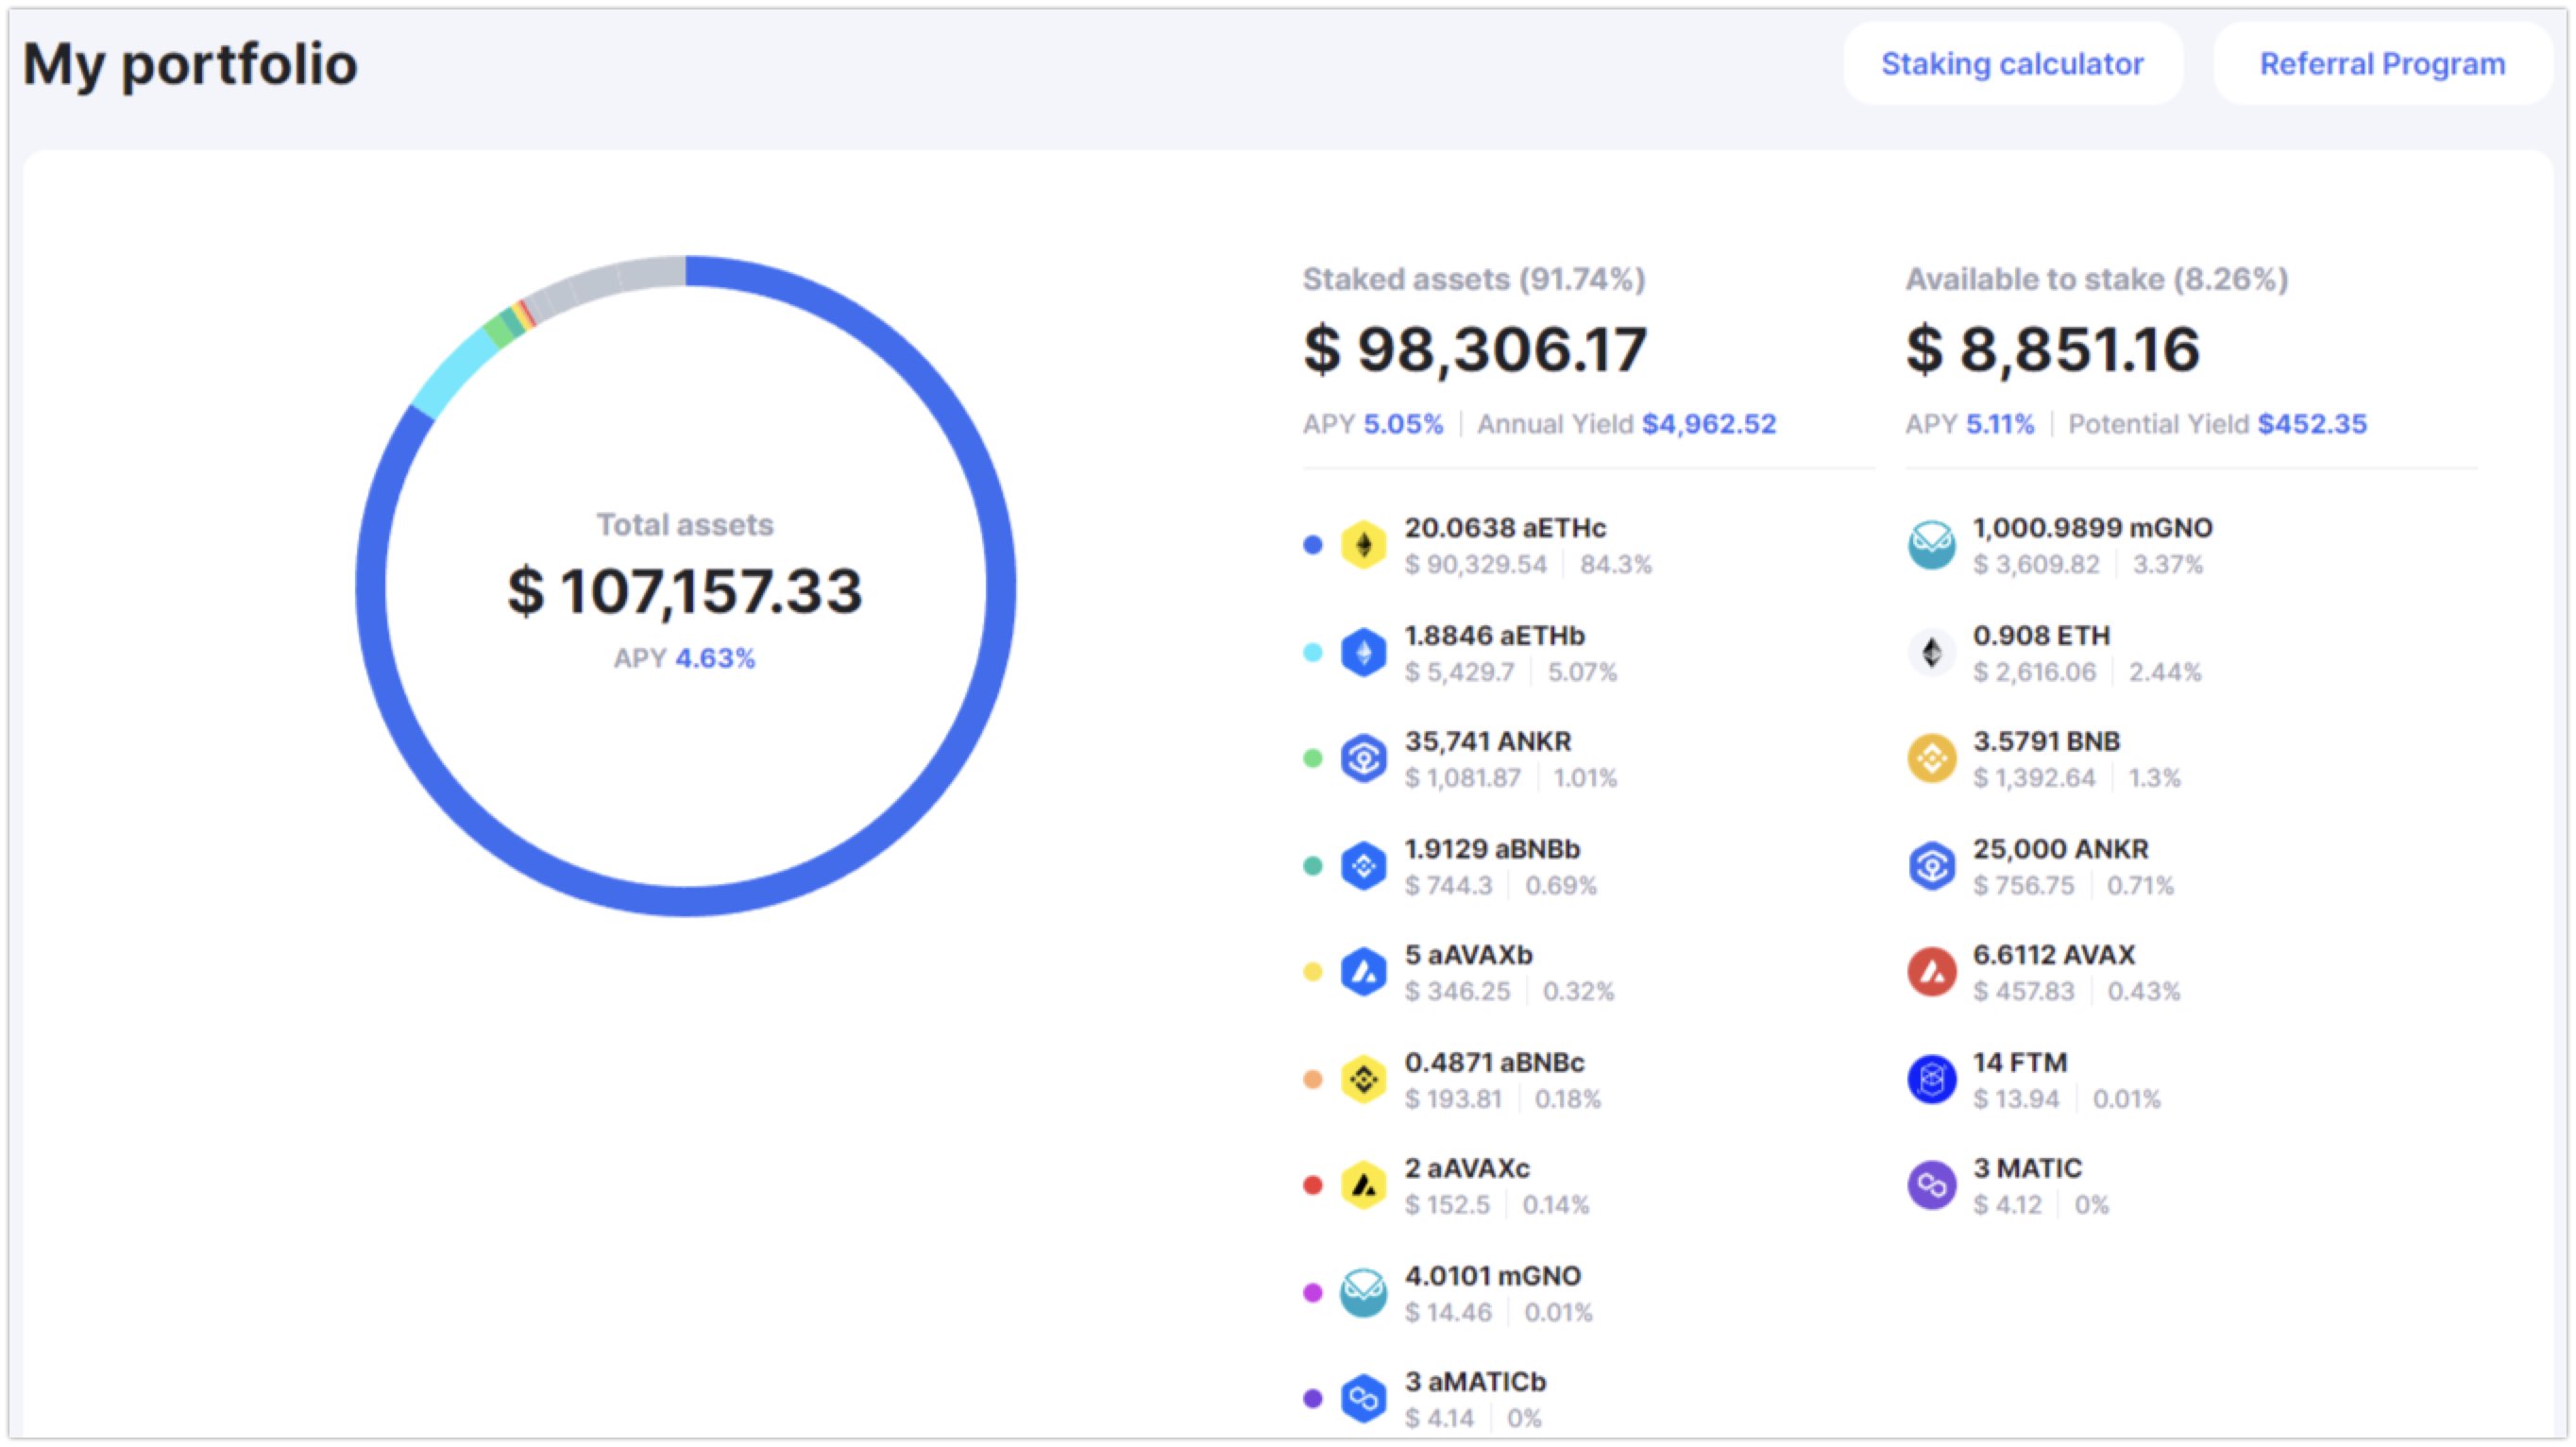The height and width of the screenshot is (1447, 2576).
Task: Click the available amount $ 8,851.16
Action: pos(2053,349)
